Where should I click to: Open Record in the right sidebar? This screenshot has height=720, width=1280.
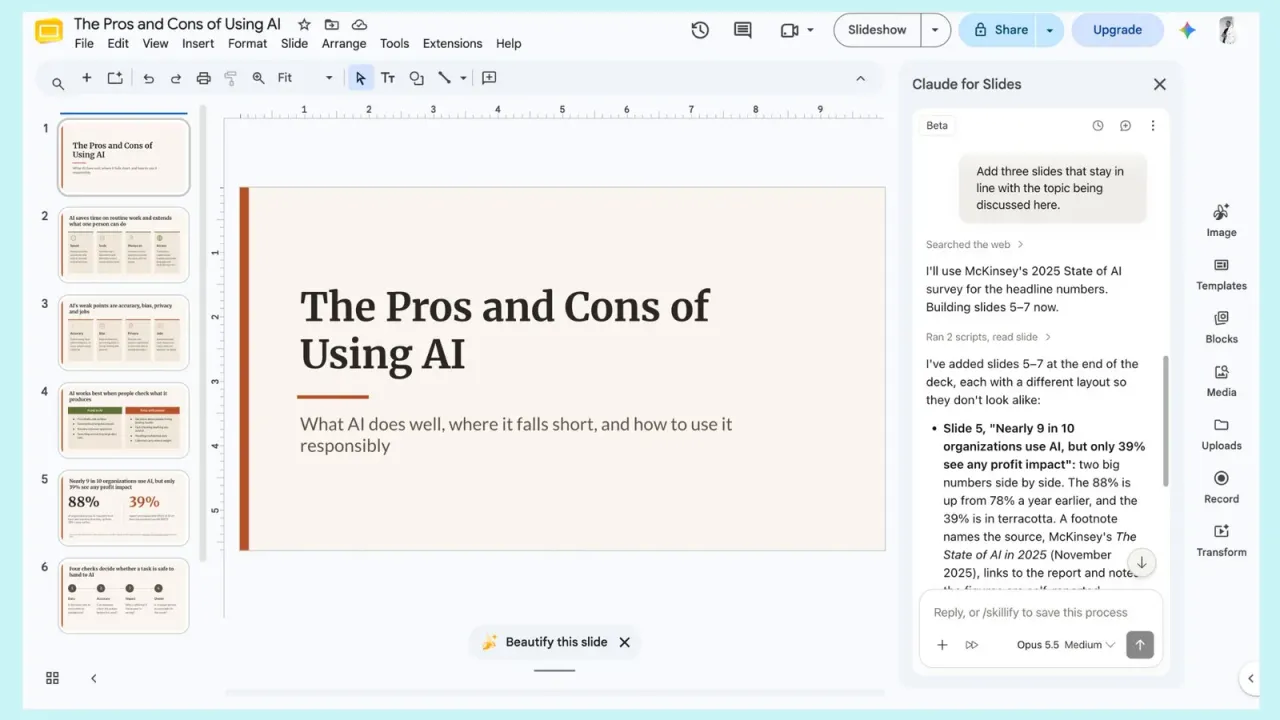coord(1221,488)
